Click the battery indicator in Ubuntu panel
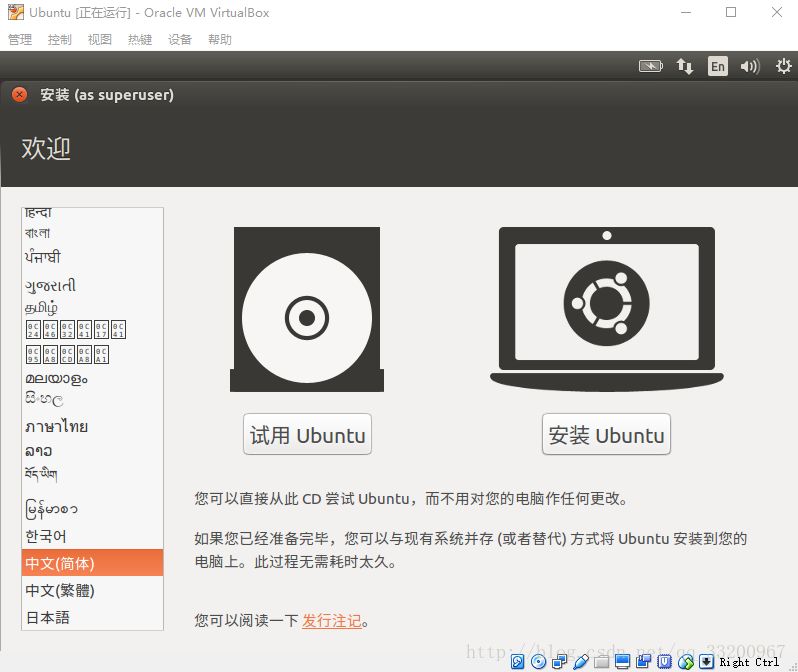This screenshot has width=798, height=672. [x=651, y=66]
